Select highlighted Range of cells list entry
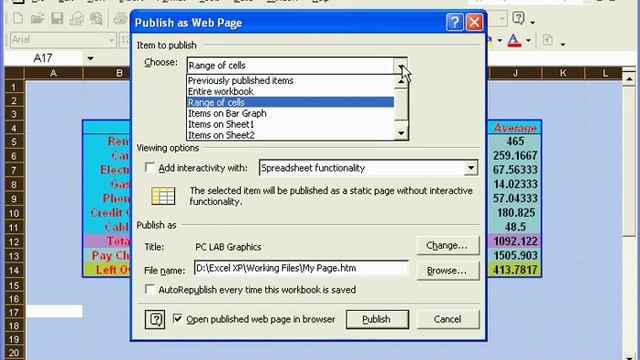Screen dimensions: 640x360 pyautogui.click(x=290, y=102)
